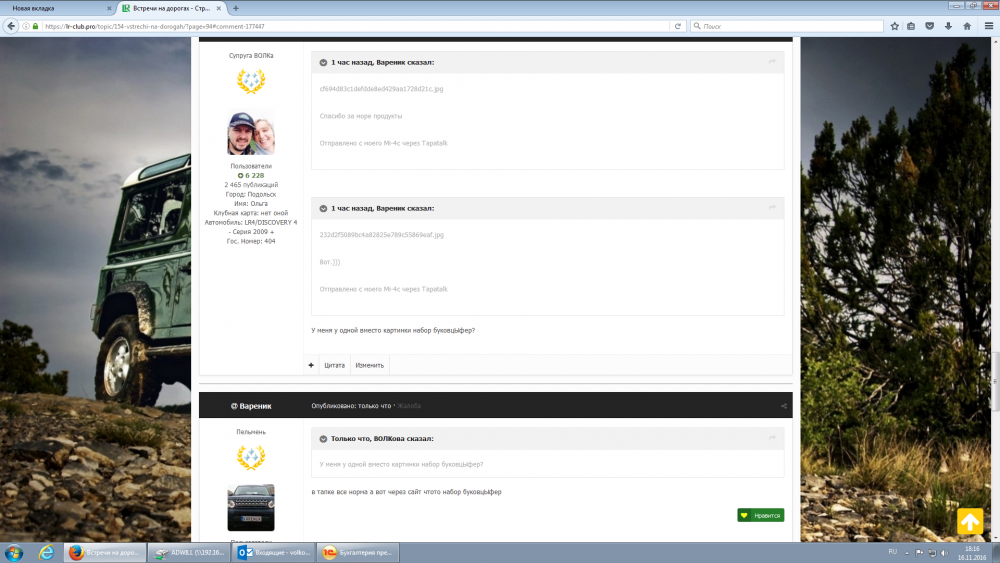Collapse the second Вареник quote block

(x=323, y=208)
